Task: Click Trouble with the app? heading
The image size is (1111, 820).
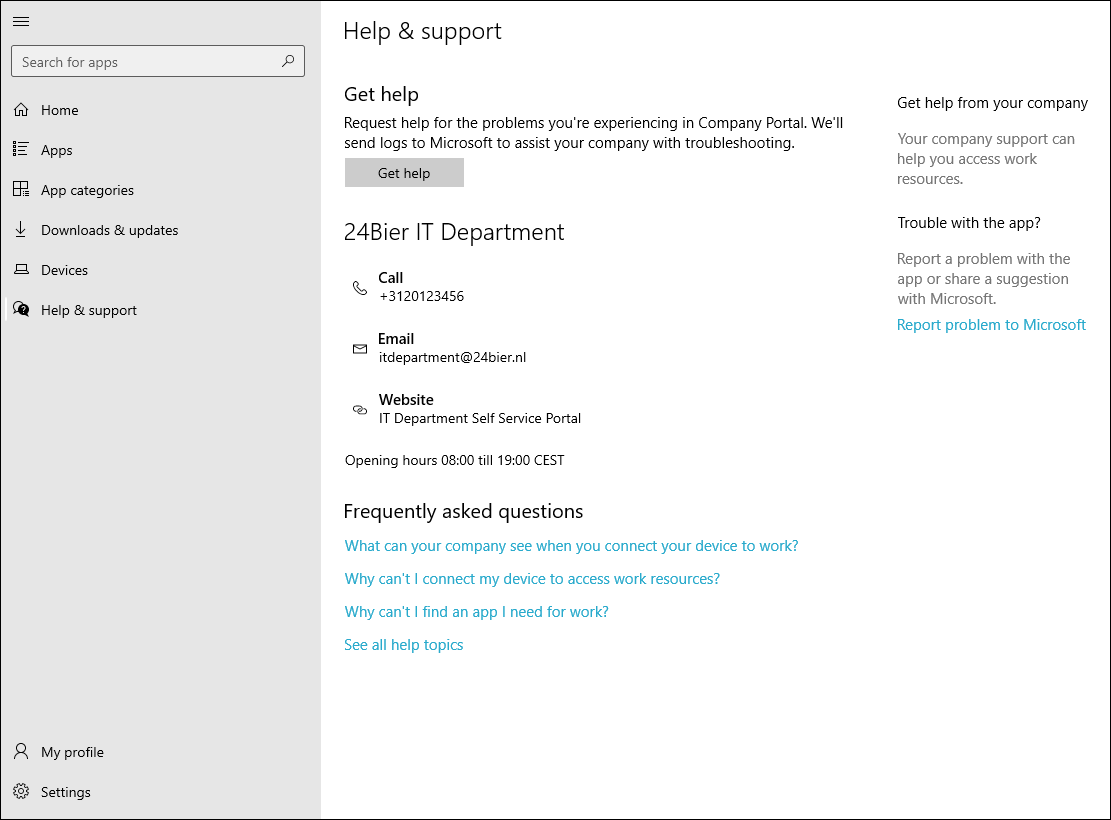Action: pos(969,223)
